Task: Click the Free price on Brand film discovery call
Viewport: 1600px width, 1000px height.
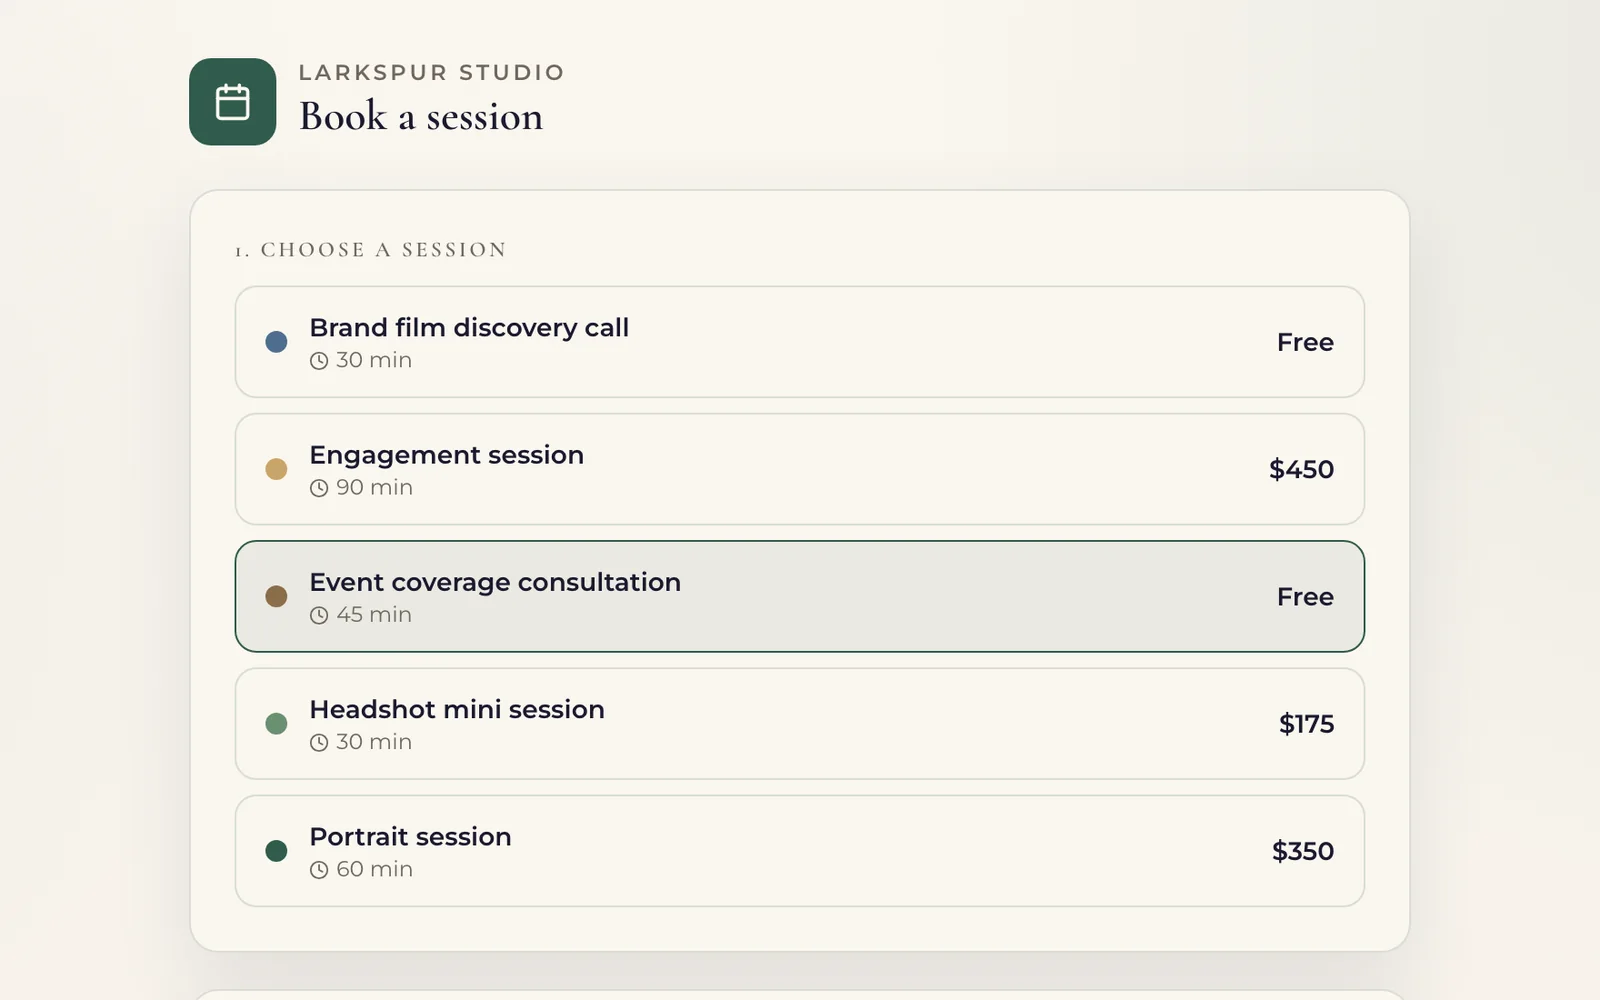Action: (x=1305, y=342)
